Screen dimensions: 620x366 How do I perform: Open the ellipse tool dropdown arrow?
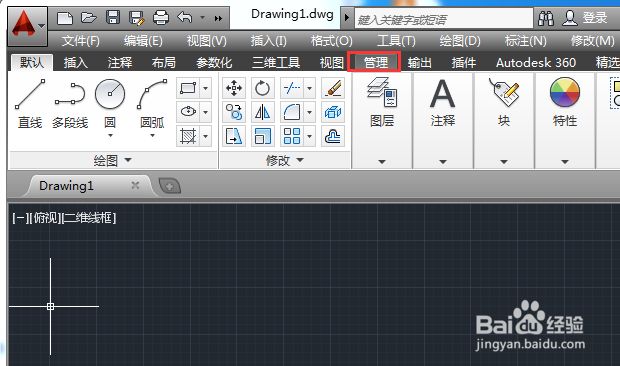[x=206, y=112]
